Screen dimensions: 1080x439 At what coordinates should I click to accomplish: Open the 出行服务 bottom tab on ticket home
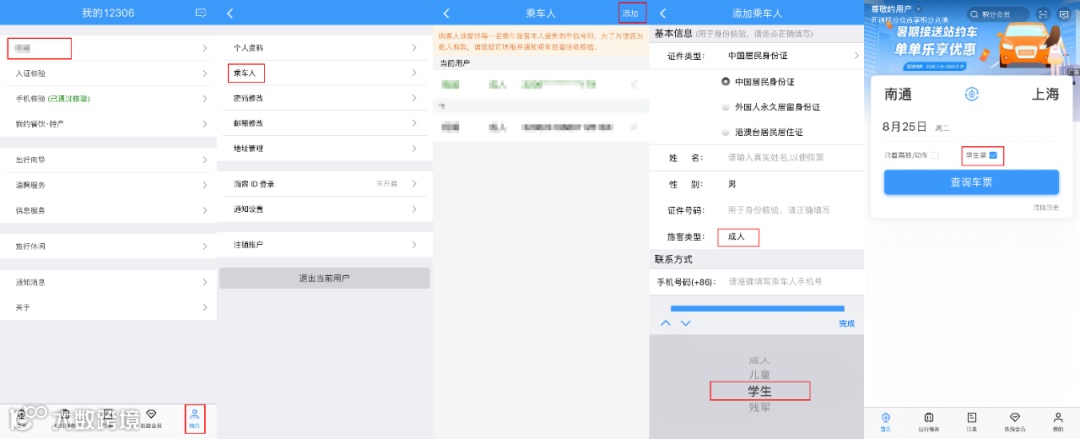click(928, 420)
